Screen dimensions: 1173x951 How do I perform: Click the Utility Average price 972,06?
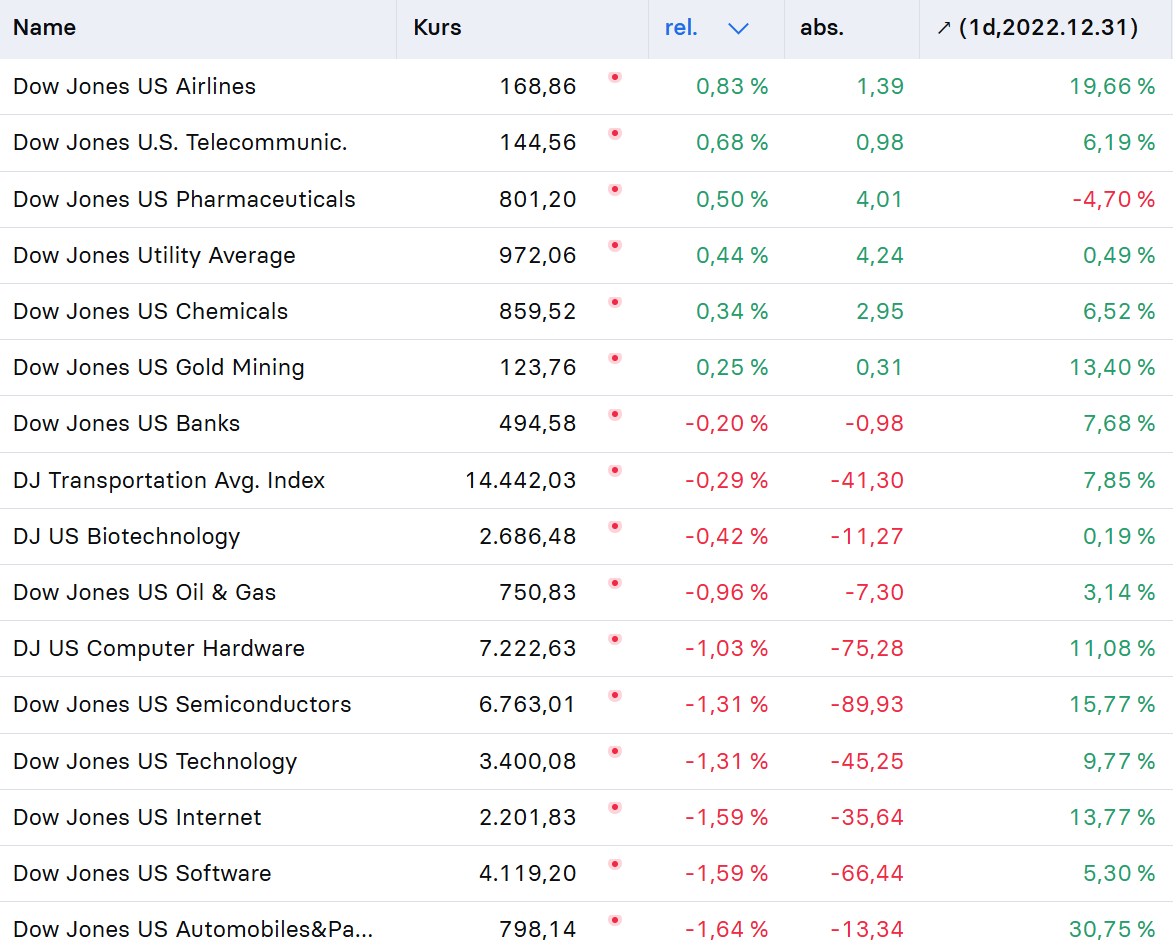(x=538, y=255)
